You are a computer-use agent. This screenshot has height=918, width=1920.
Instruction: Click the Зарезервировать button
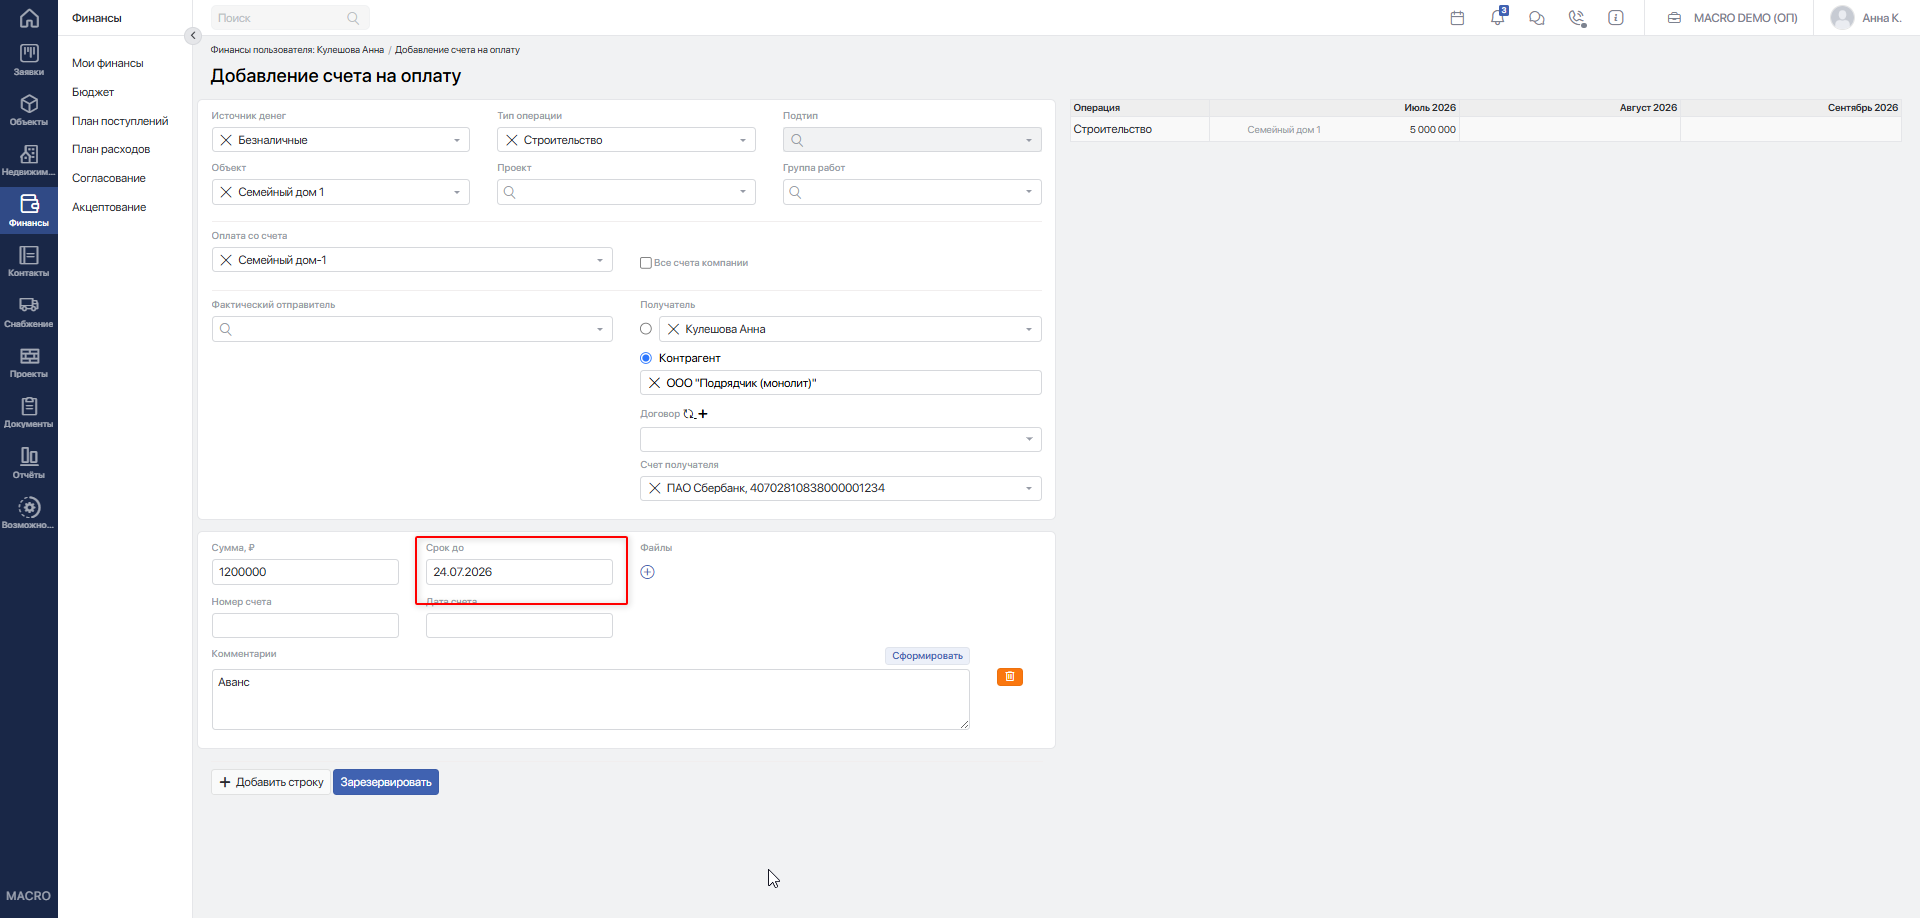(386, 782)
